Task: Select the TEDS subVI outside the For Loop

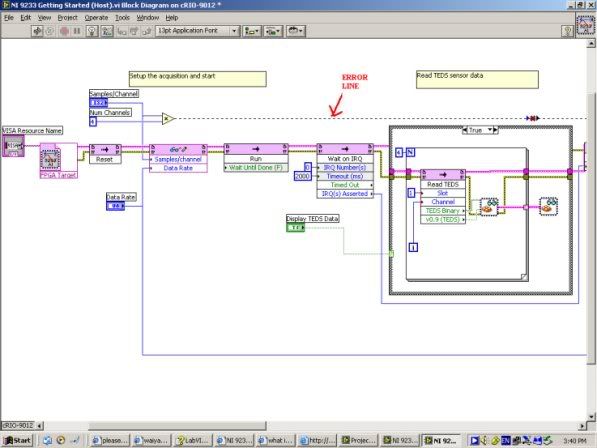Action: [x=549, y=207]
